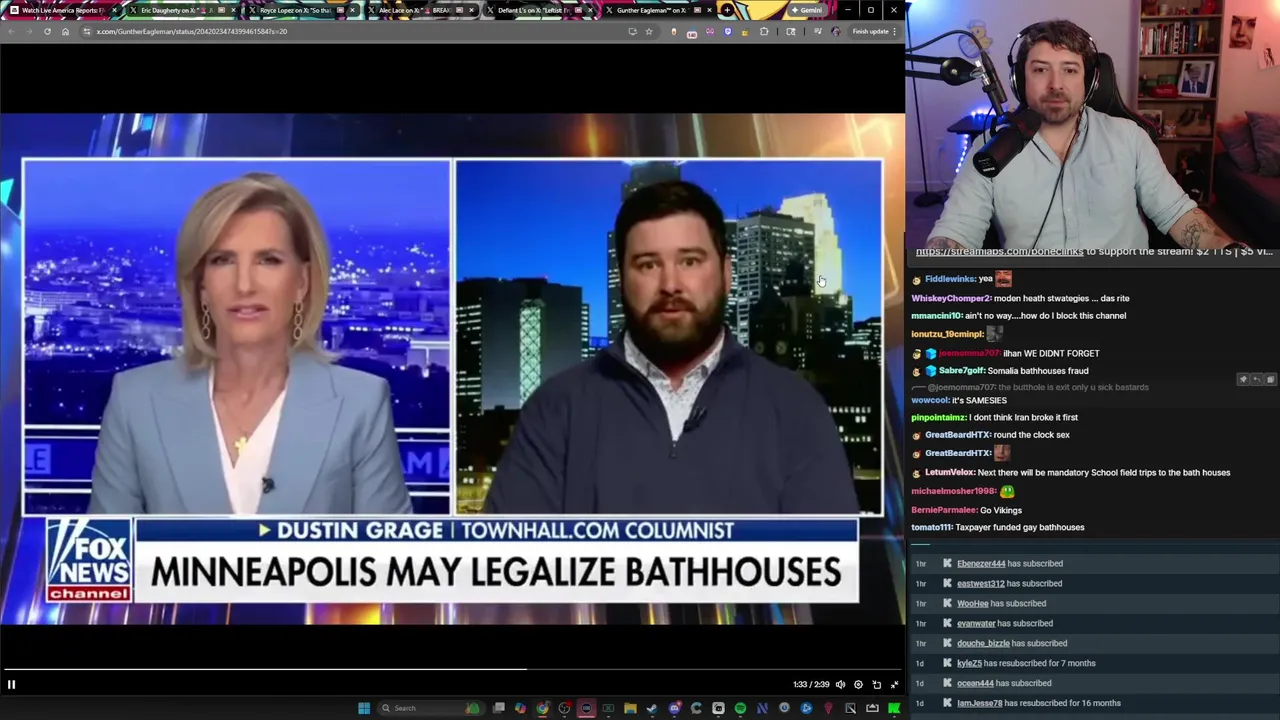Toggle picture-in-picture on the video player
The image size is (1280, 720).
point(876,685)
